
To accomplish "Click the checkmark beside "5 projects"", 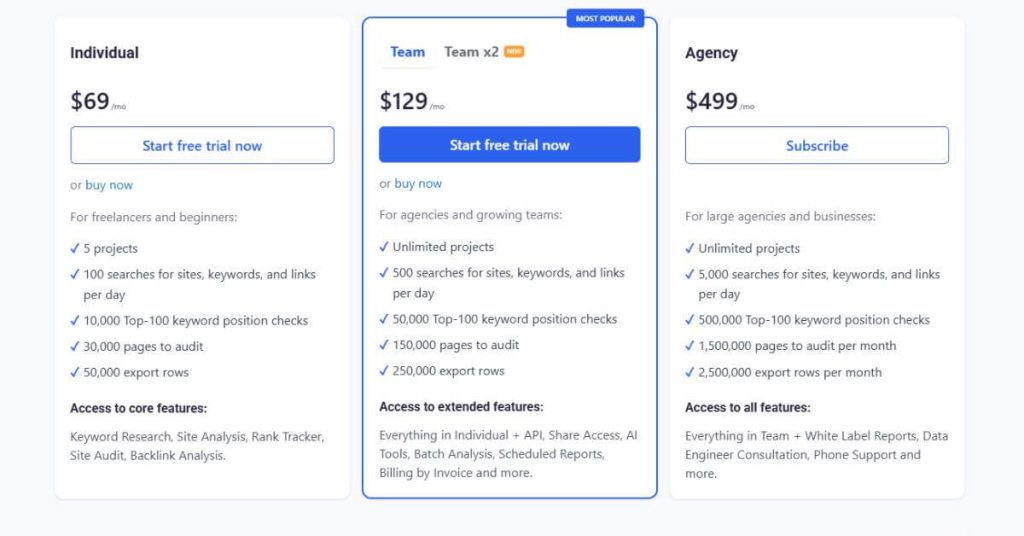I will [x=75, y=248].
